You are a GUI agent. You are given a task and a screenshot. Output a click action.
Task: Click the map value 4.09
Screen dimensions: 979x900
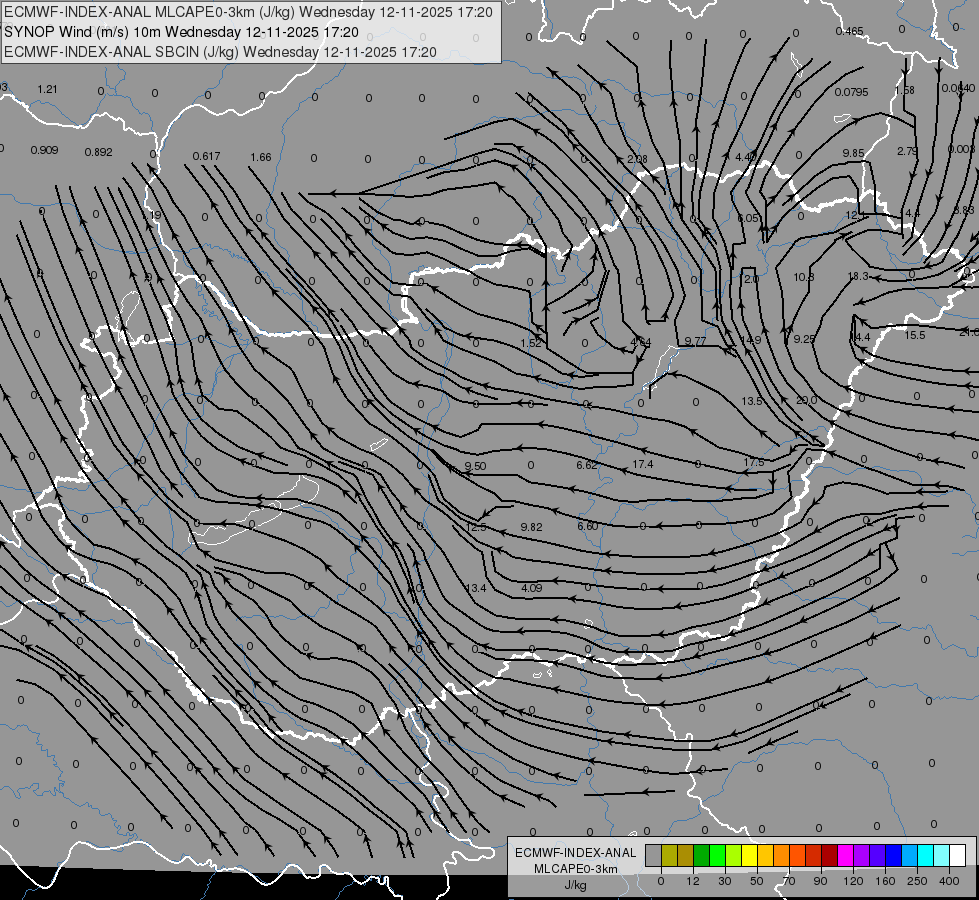pos(531,588)
